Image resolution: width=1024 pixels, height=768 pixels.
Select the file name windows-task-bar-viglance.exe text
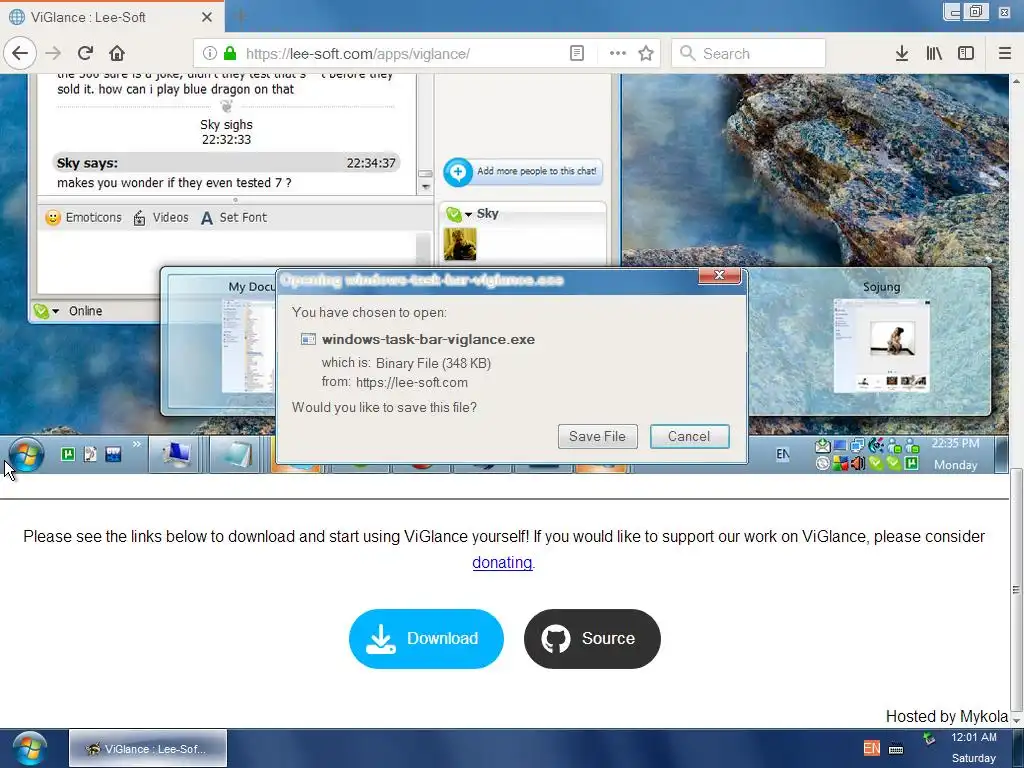428,339
